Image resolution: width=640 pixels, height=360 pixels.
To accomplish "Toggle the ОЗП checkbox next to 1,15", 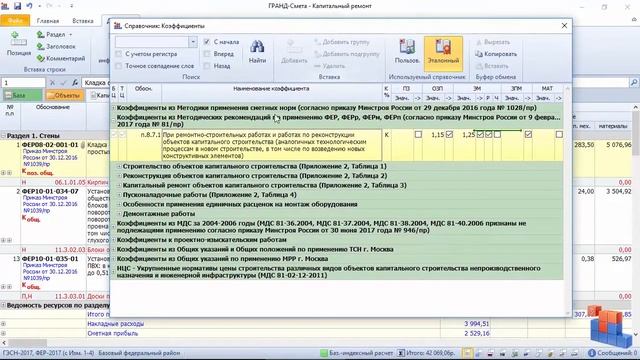I will tap(449, 134).
